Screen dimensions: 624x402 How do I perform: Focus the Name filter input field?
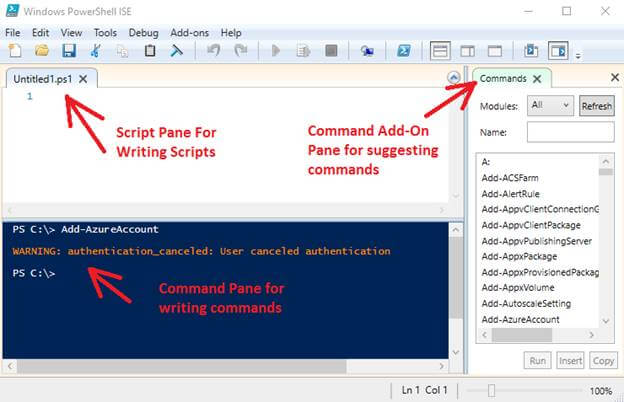(570, 132)
